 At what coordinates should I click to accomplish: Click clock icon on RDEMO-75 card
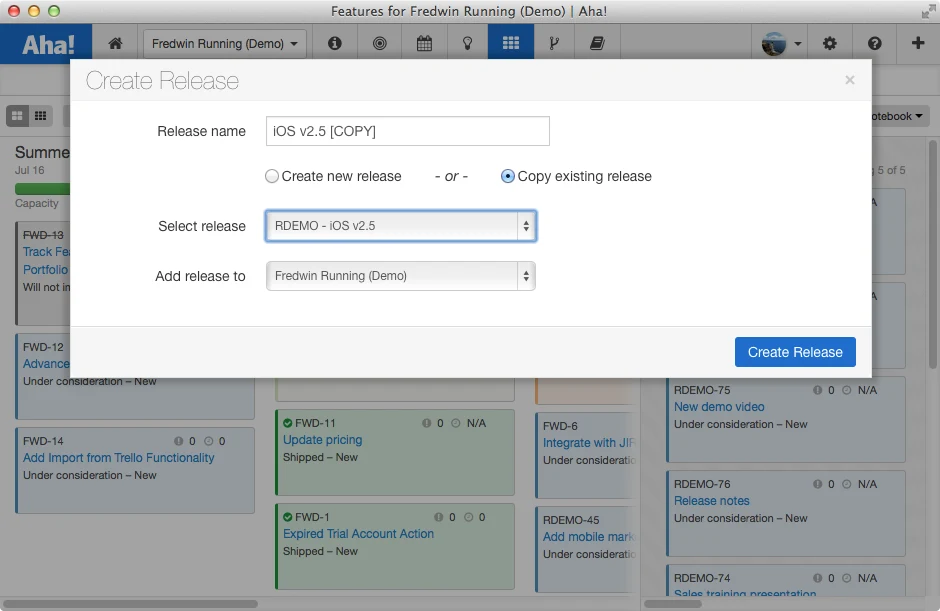point(846,390)
